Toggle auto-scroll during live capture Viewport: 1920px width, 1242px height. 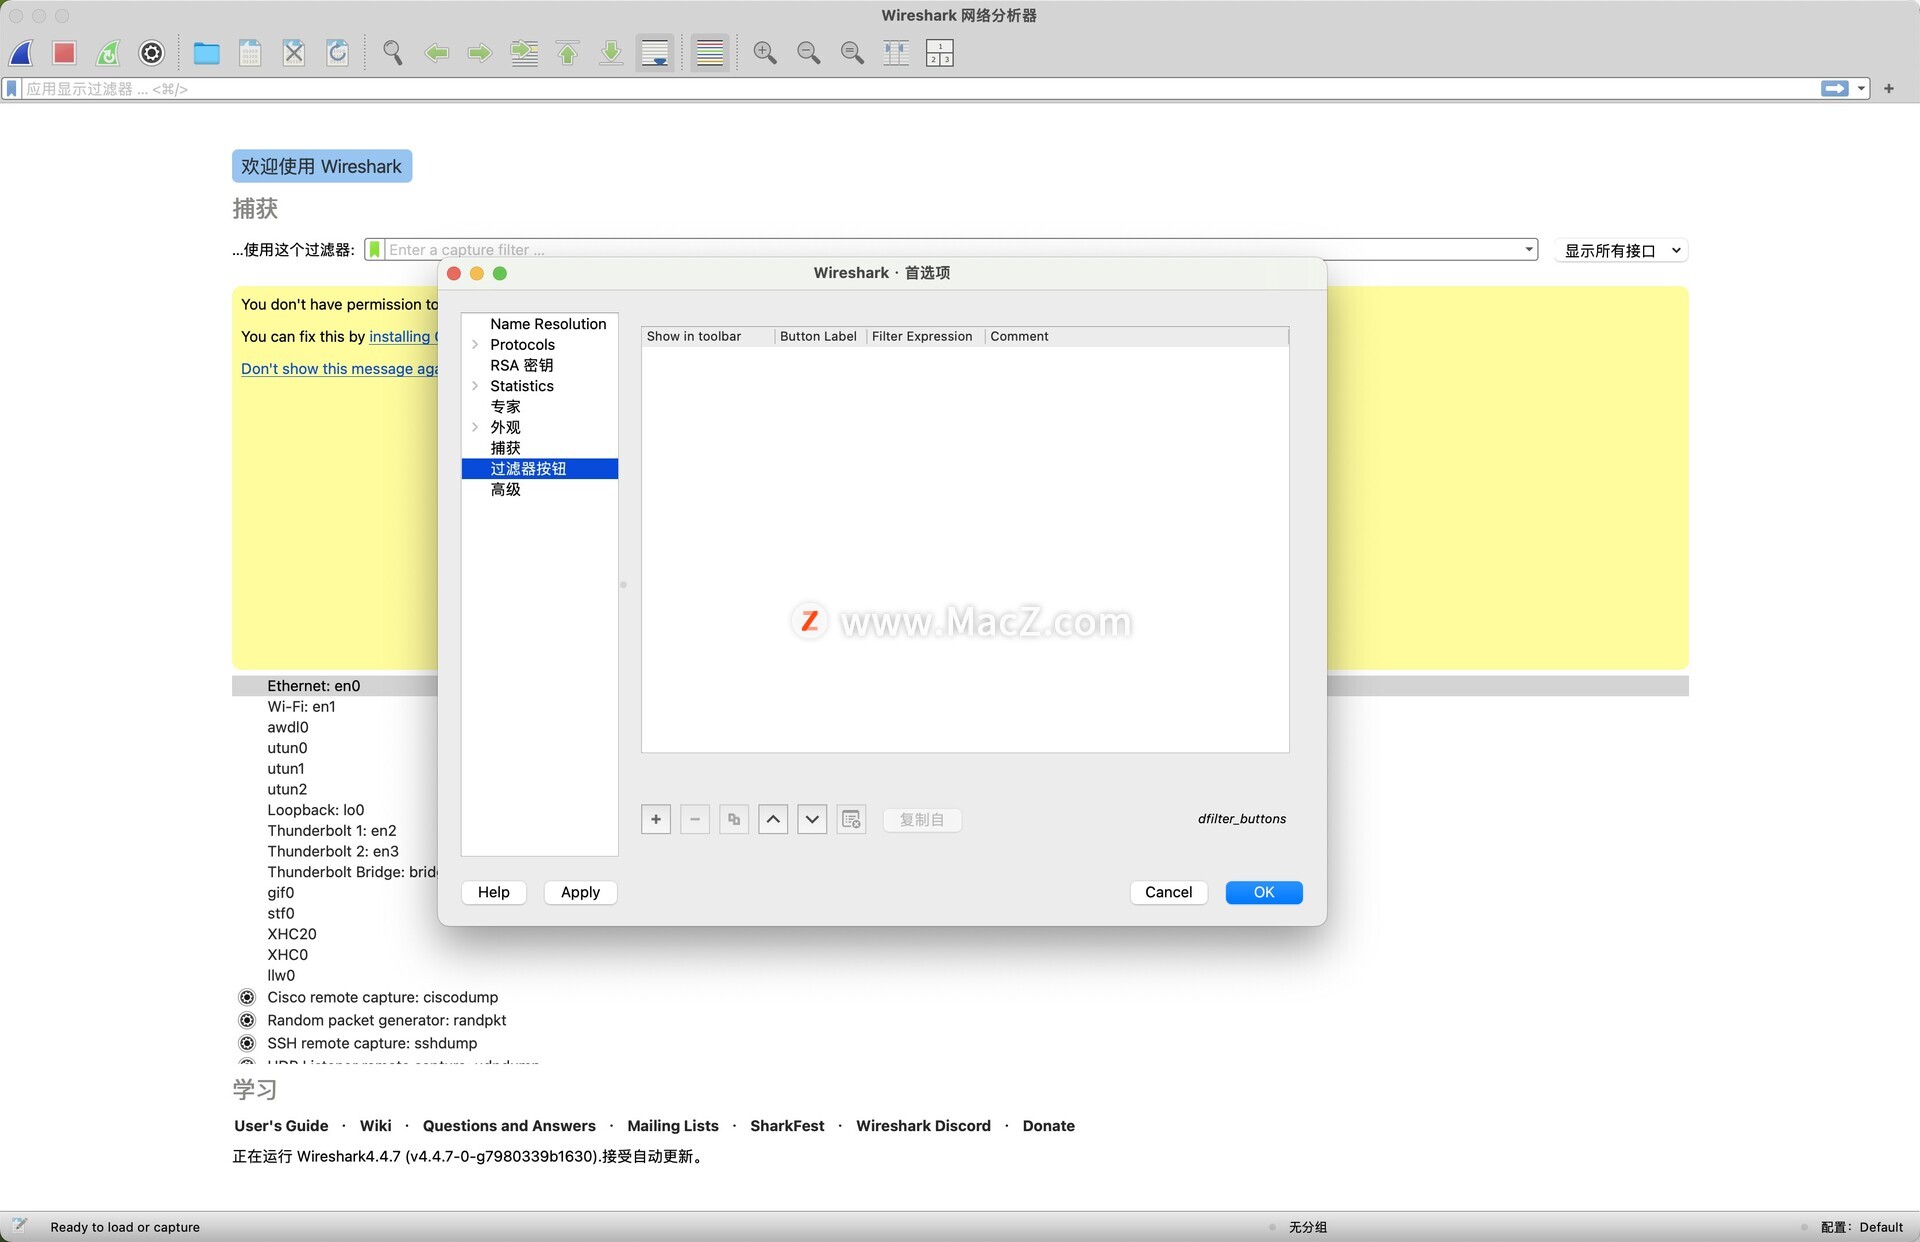[655, 53]
